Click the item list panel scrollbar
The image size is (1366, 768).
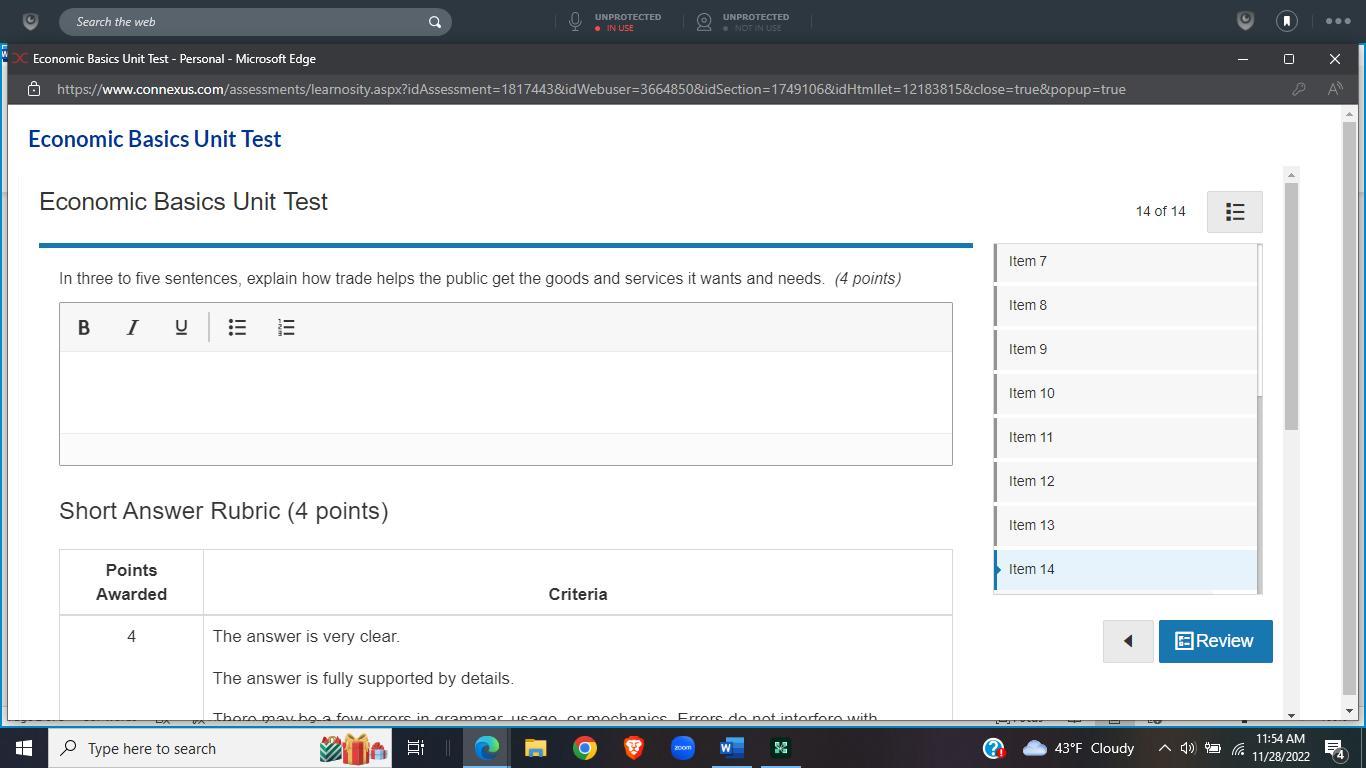(x=1260, y=320)
